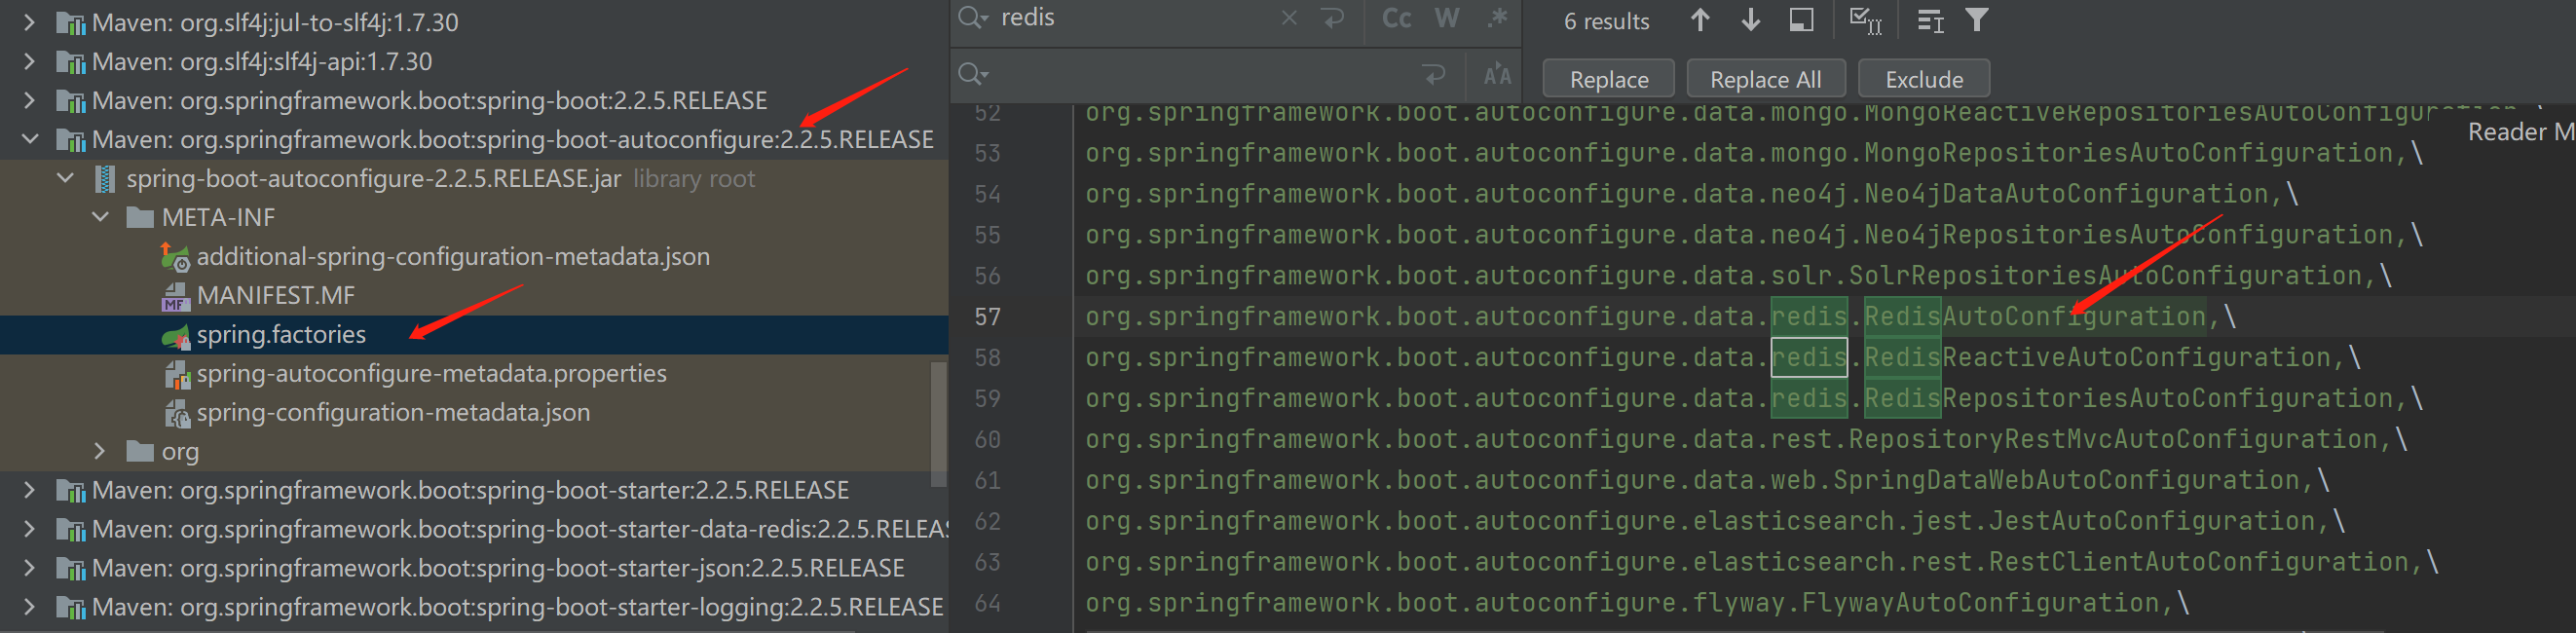This screenshot has width=2576, height=633.
Task: Jump to the next search occurrence
Action: coord(1750,20)
